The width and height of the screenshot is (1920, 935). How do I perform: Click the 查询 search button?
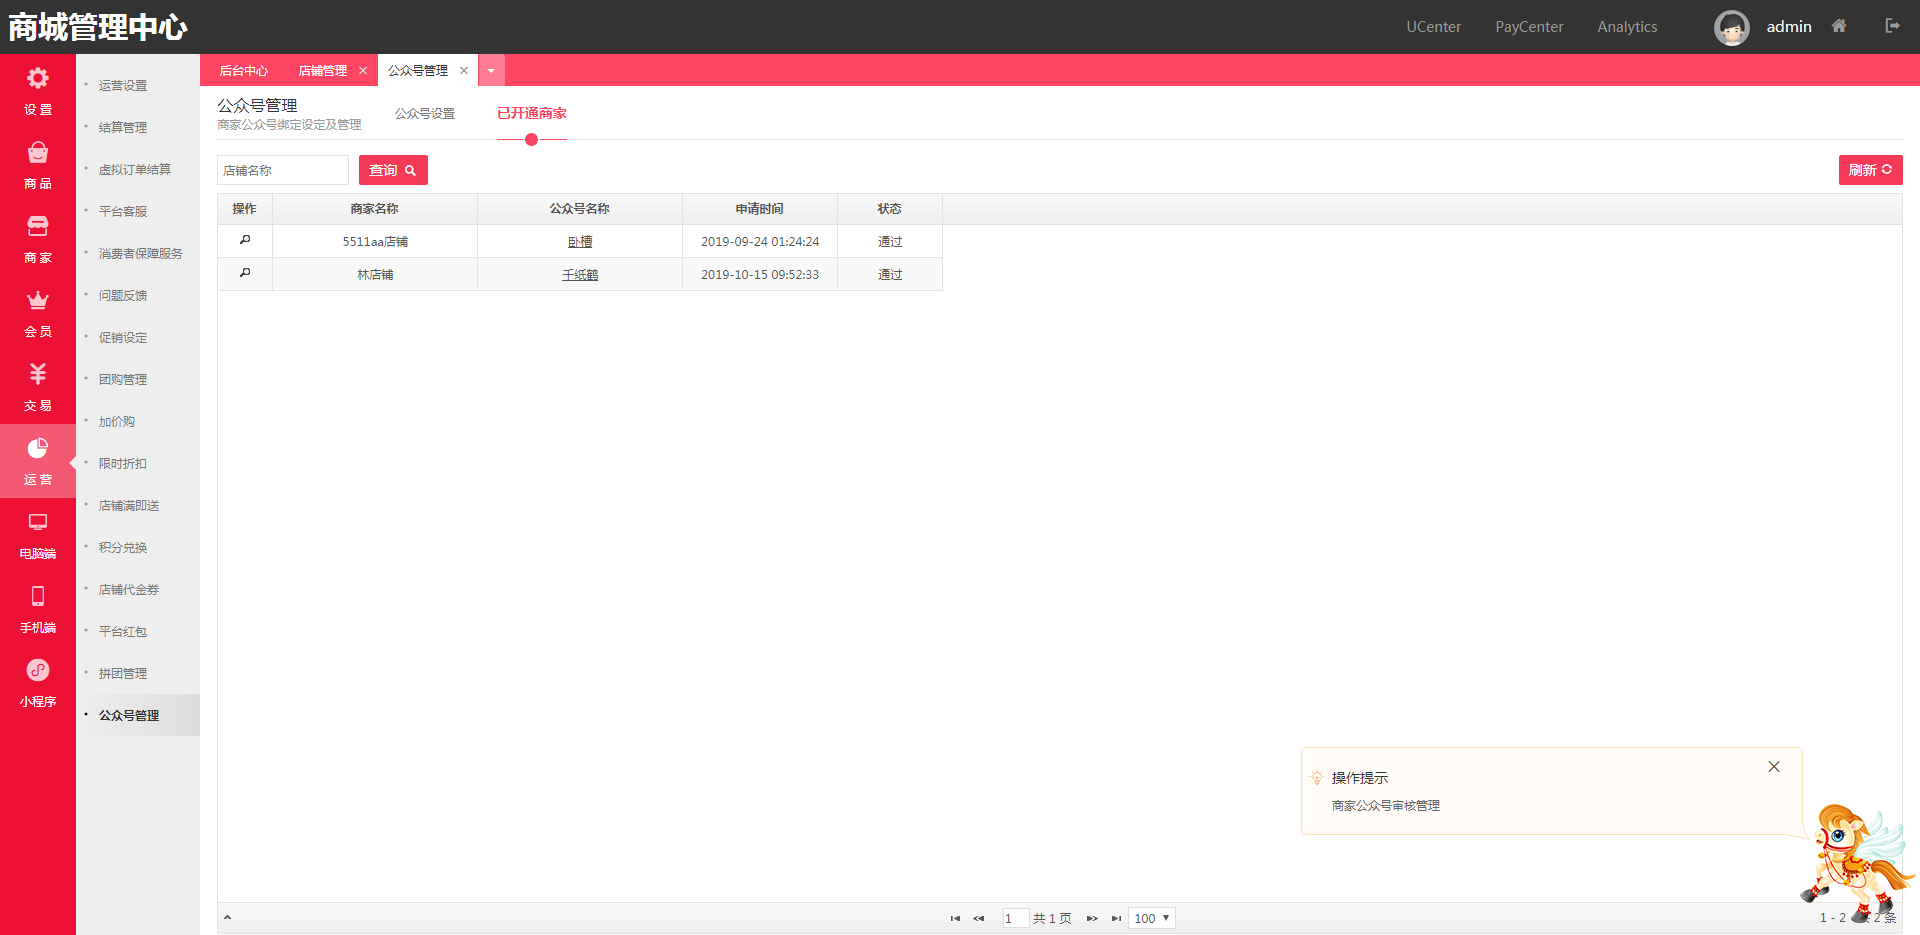(x=393, y=170)
